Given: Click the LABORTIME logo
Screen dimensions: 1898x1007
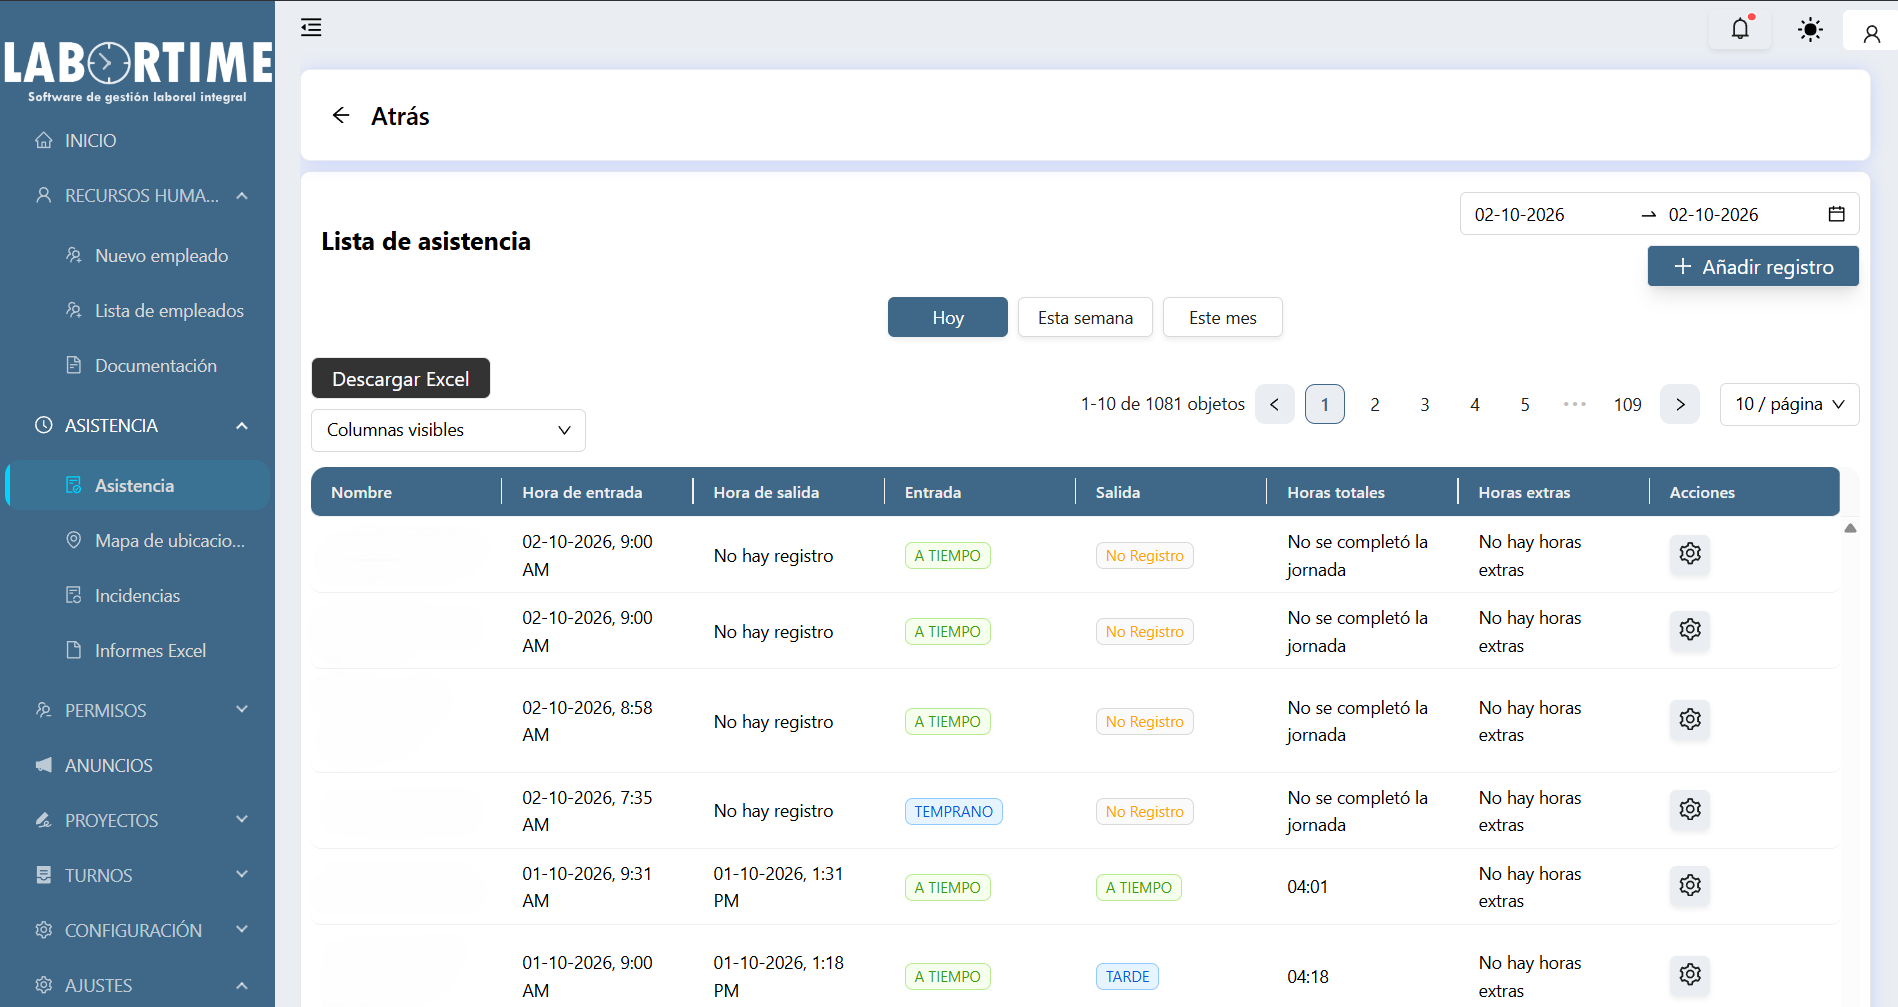Looking at the screenshot, I should pyautogui.click(x=138, y=70).
